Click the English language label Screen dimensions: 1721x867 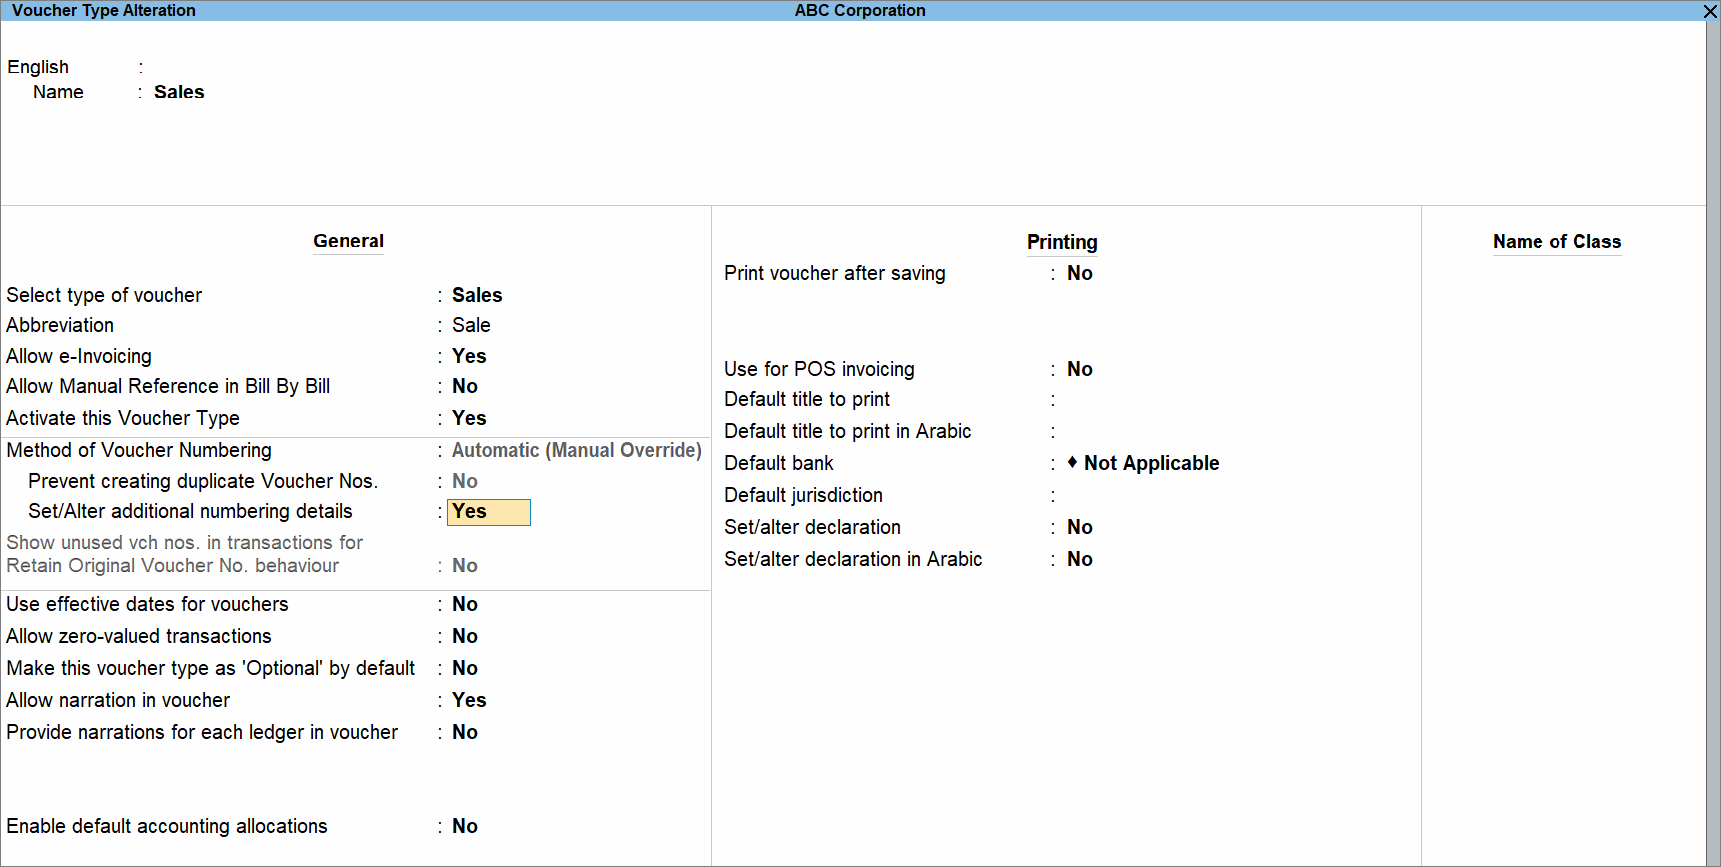(x=38, y=67)
